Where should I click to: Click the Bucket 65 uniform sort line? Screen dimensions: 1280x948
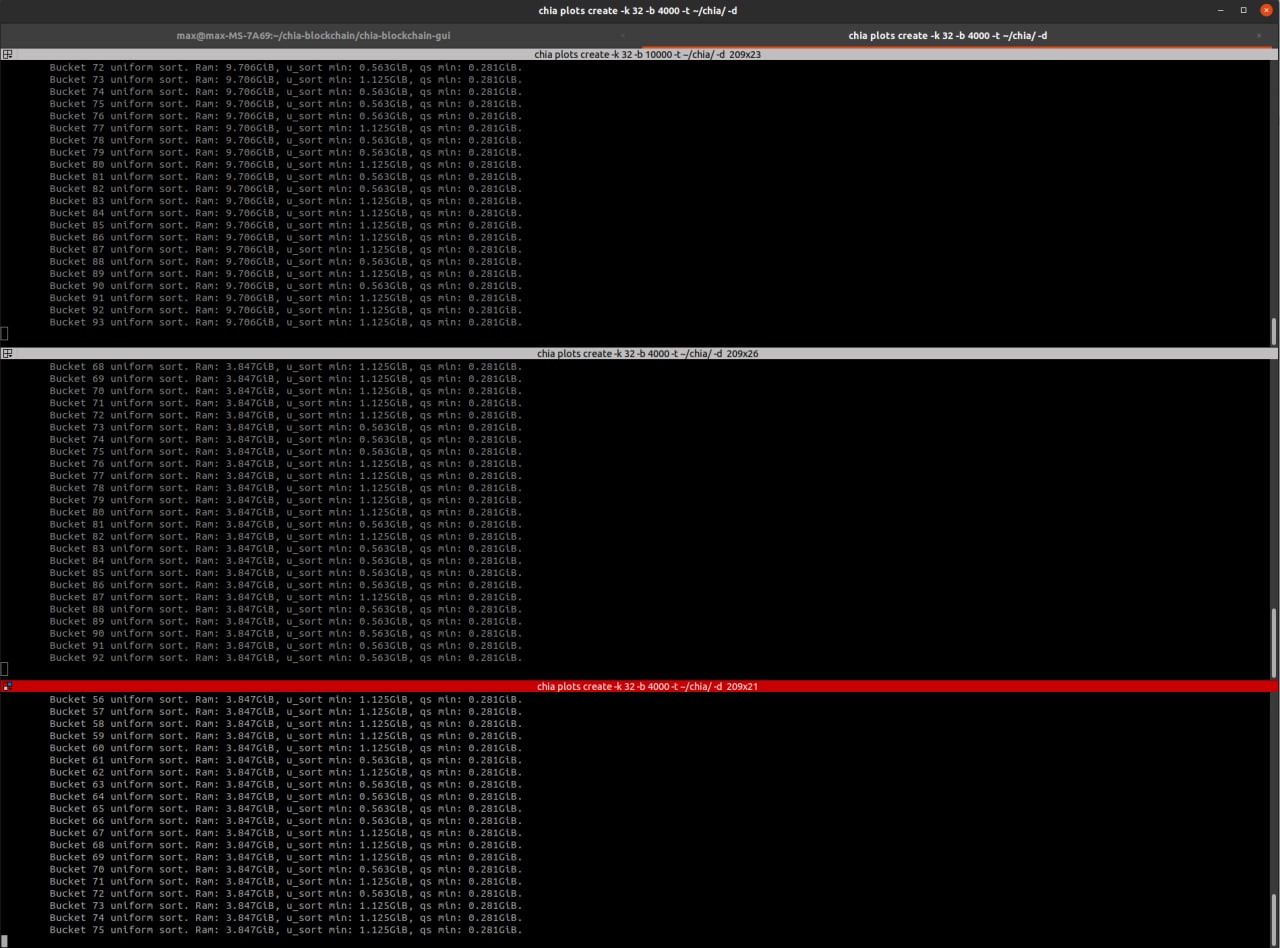(286, 808)
